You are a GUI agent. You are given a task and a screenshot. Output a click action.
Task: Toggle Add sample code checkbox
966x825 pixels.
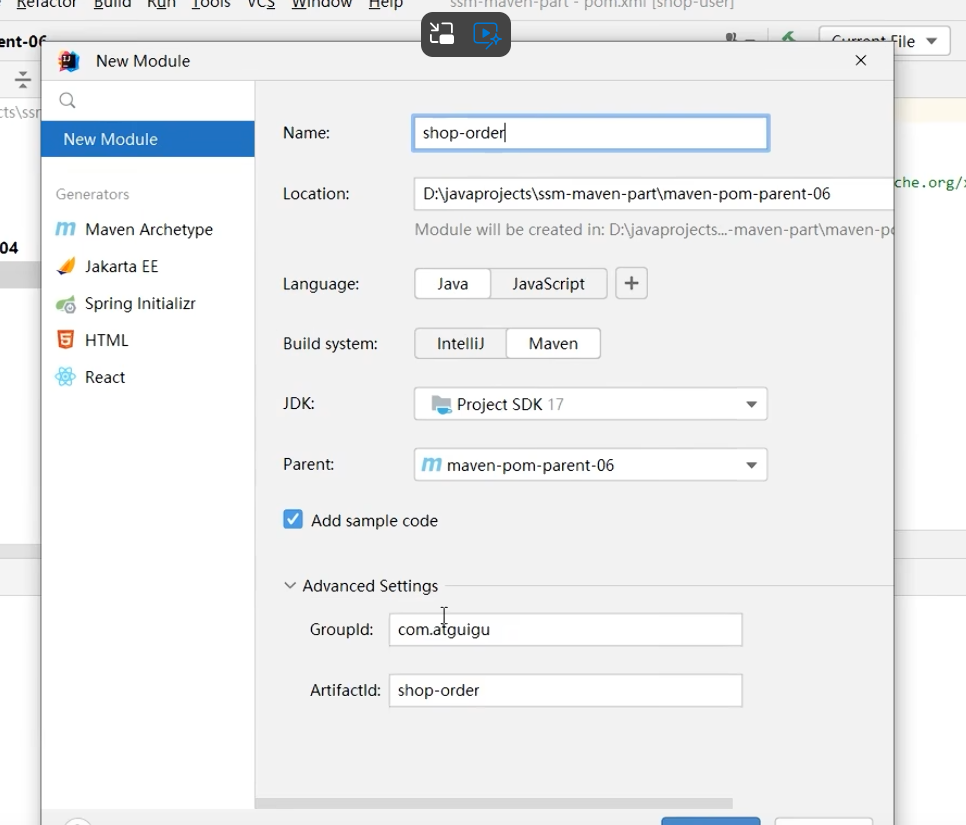[x=293, y=519]
